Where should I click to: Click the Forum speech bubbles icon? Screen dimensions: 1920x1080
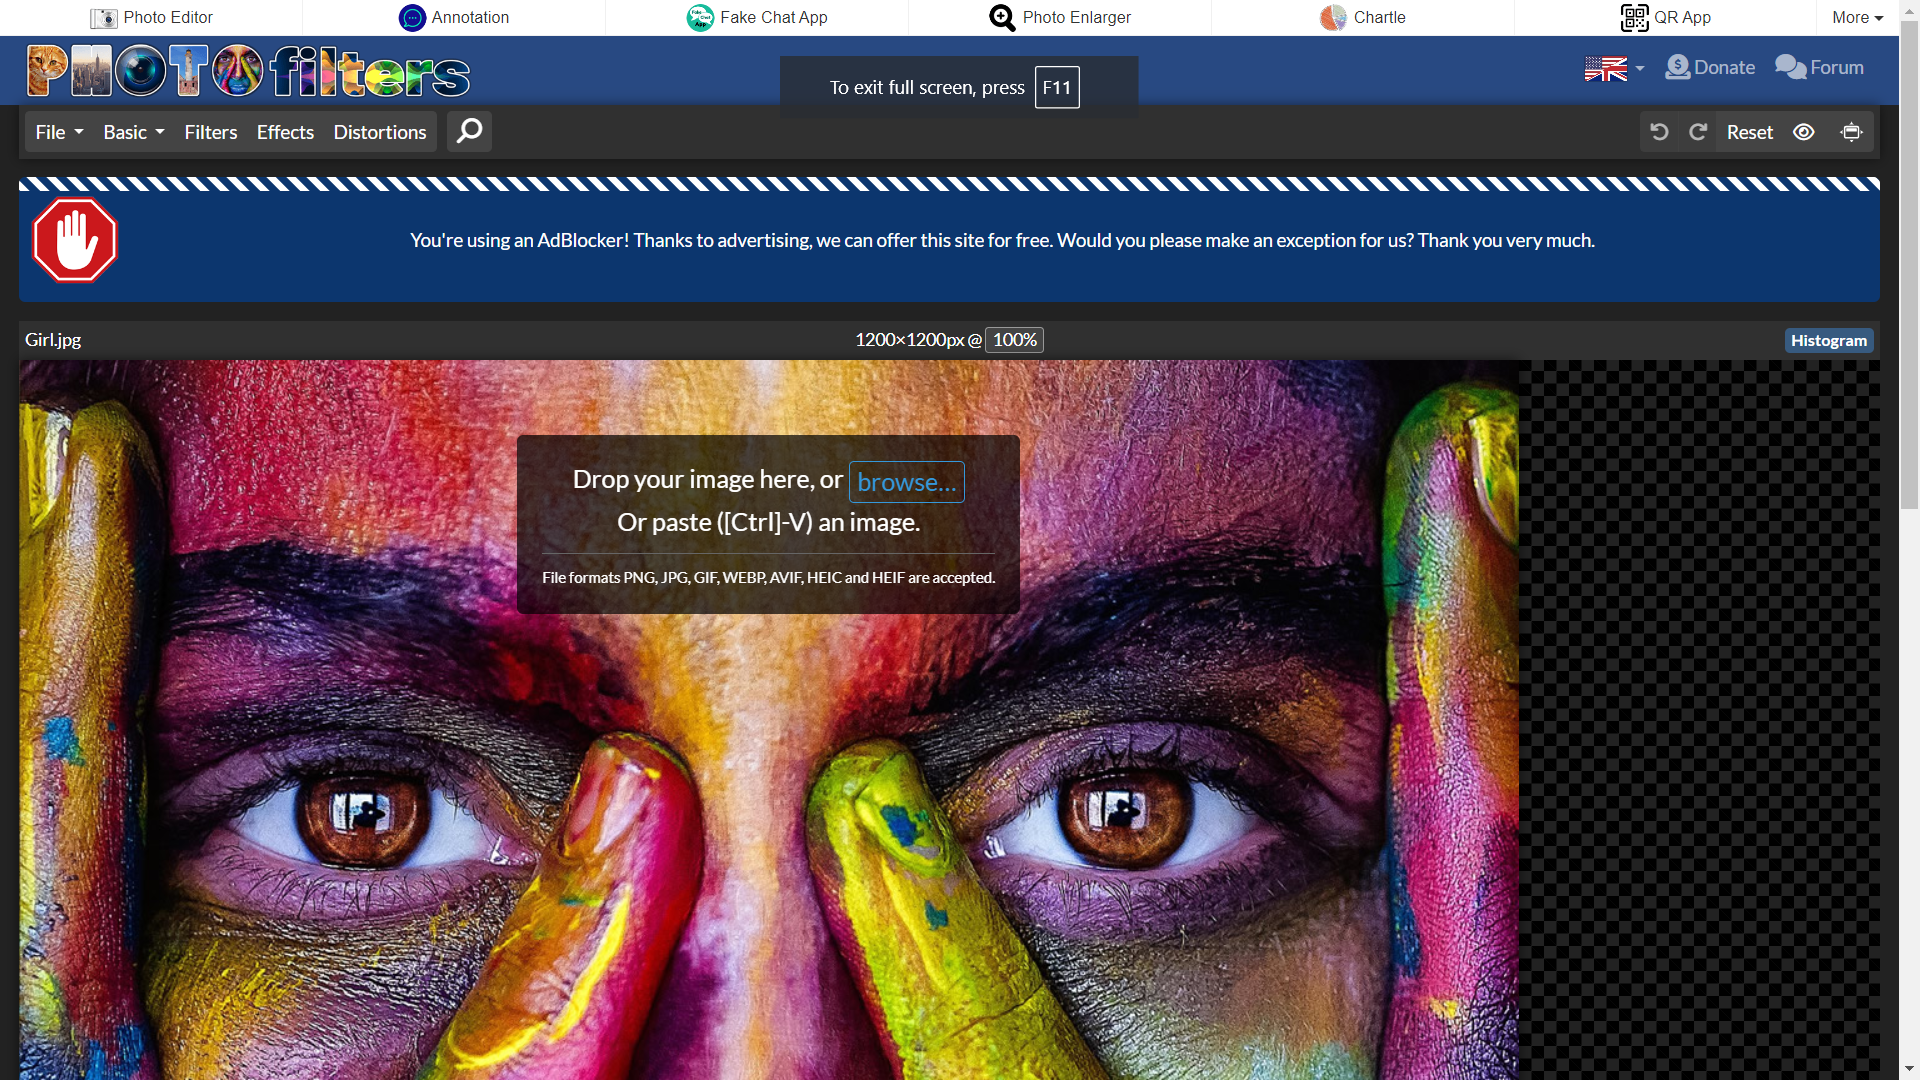point(1790,67)
